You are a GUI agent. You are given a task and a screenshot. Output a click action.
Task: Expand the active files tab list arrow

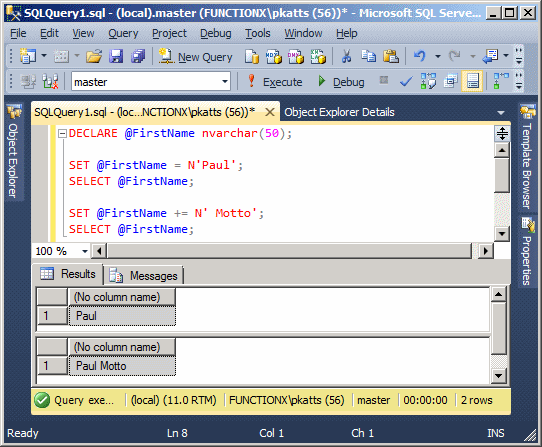501,113
